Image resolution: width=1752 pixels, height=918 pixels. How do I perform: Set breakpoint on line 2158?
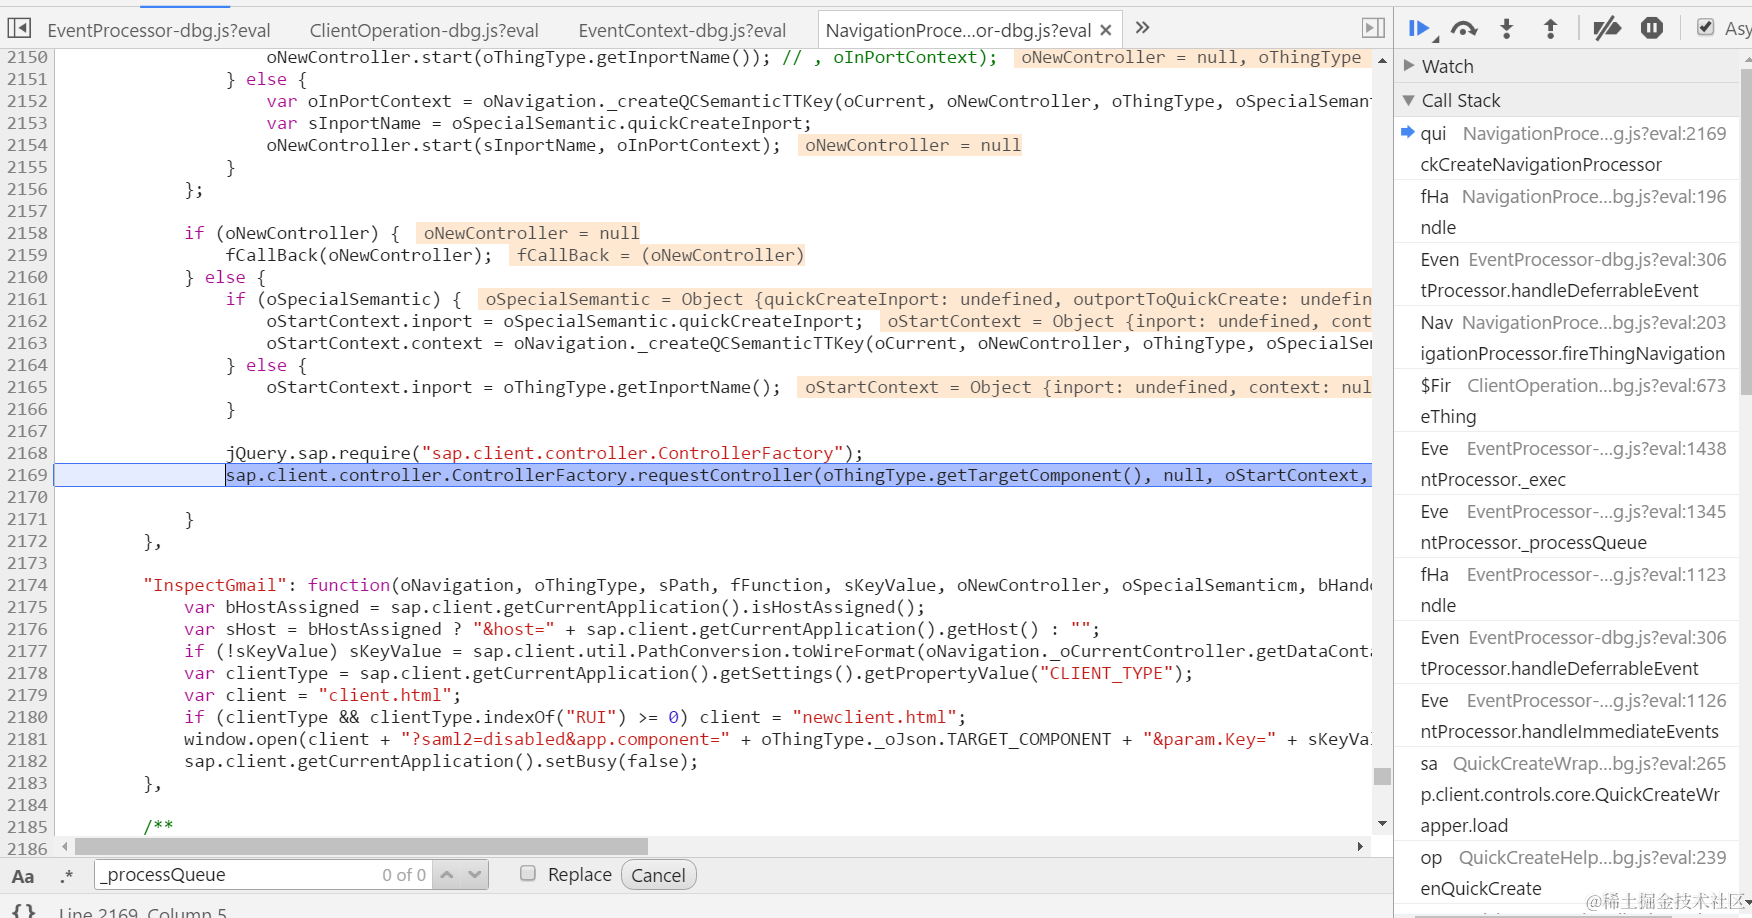pos(27,233)
